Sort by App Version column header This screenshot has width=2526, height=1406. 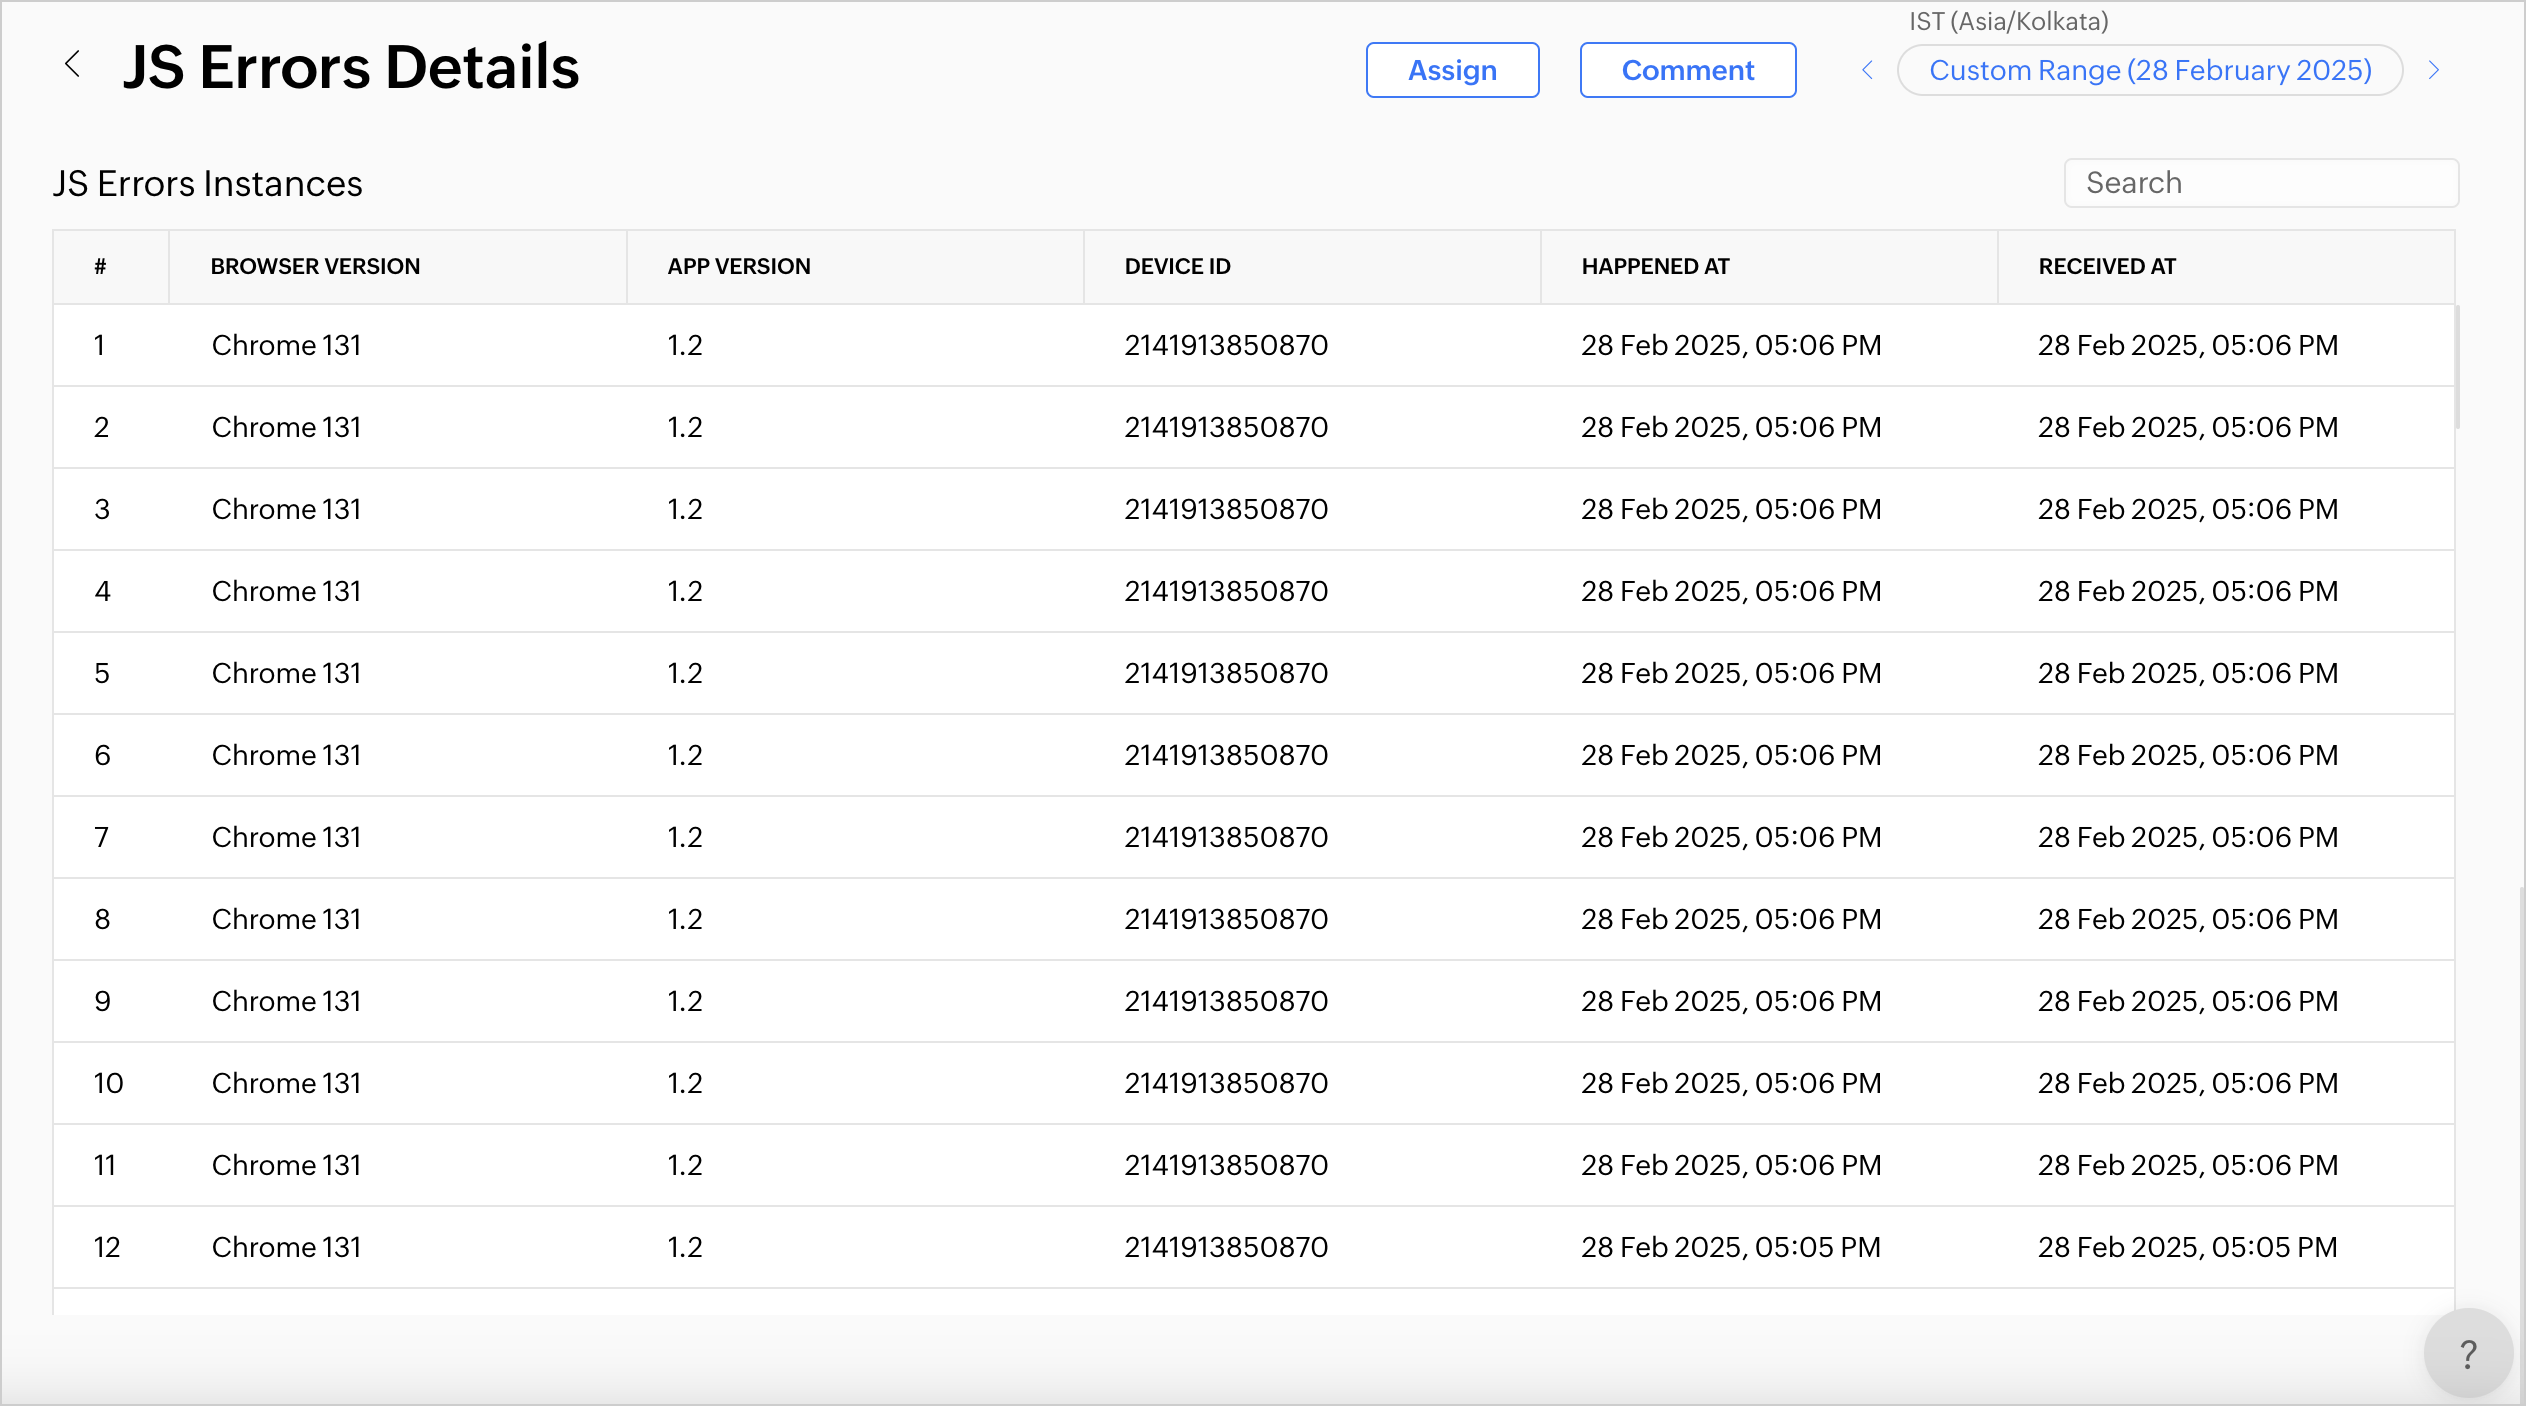739,266
